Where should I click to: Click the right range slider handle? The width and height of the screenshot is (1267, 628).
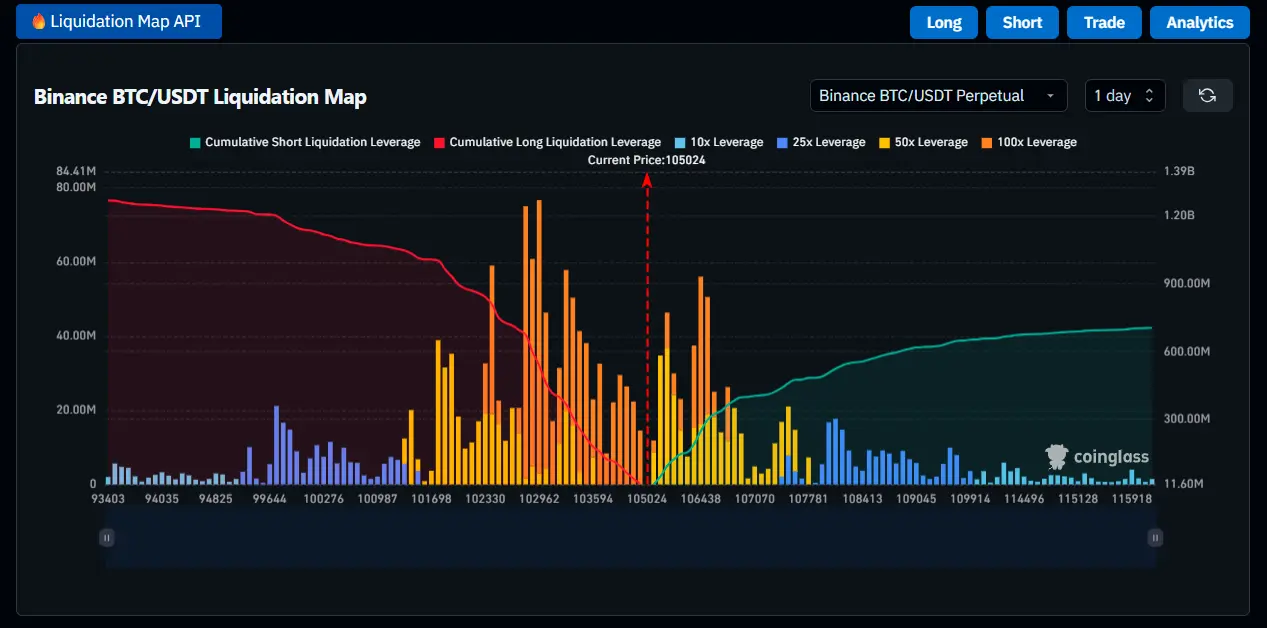(x=1155, y=538)
